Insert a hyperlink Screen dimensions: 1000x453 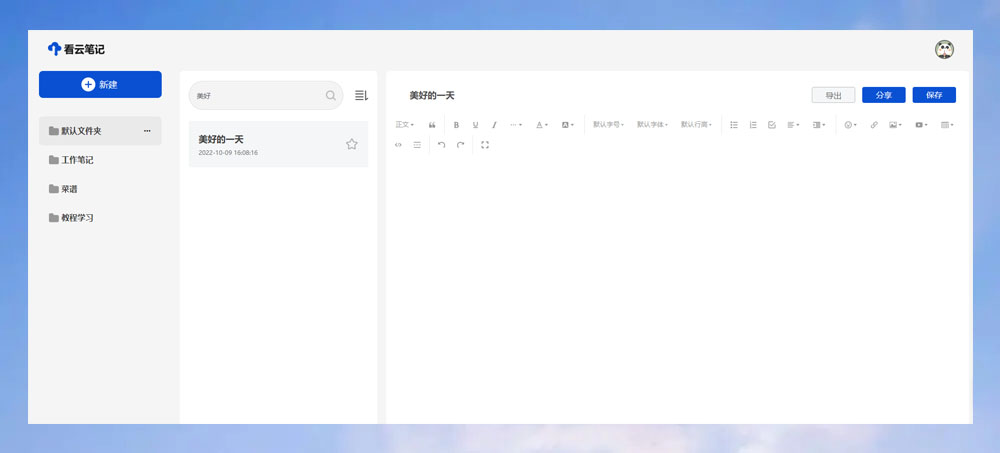tap(874, 125)
